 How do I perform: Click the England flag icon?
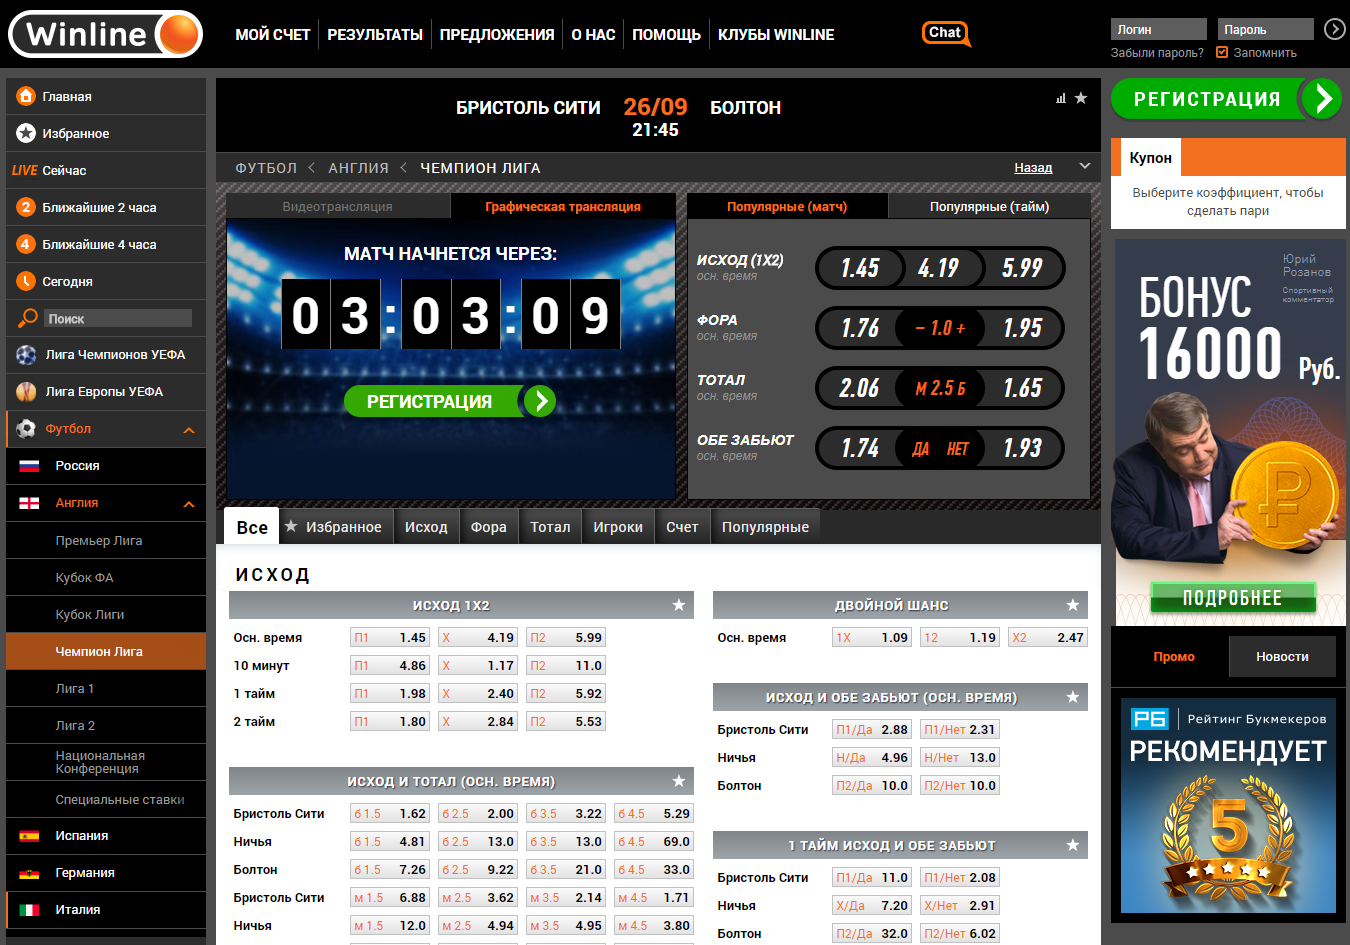pyautogui.click(x=29, y=503)
